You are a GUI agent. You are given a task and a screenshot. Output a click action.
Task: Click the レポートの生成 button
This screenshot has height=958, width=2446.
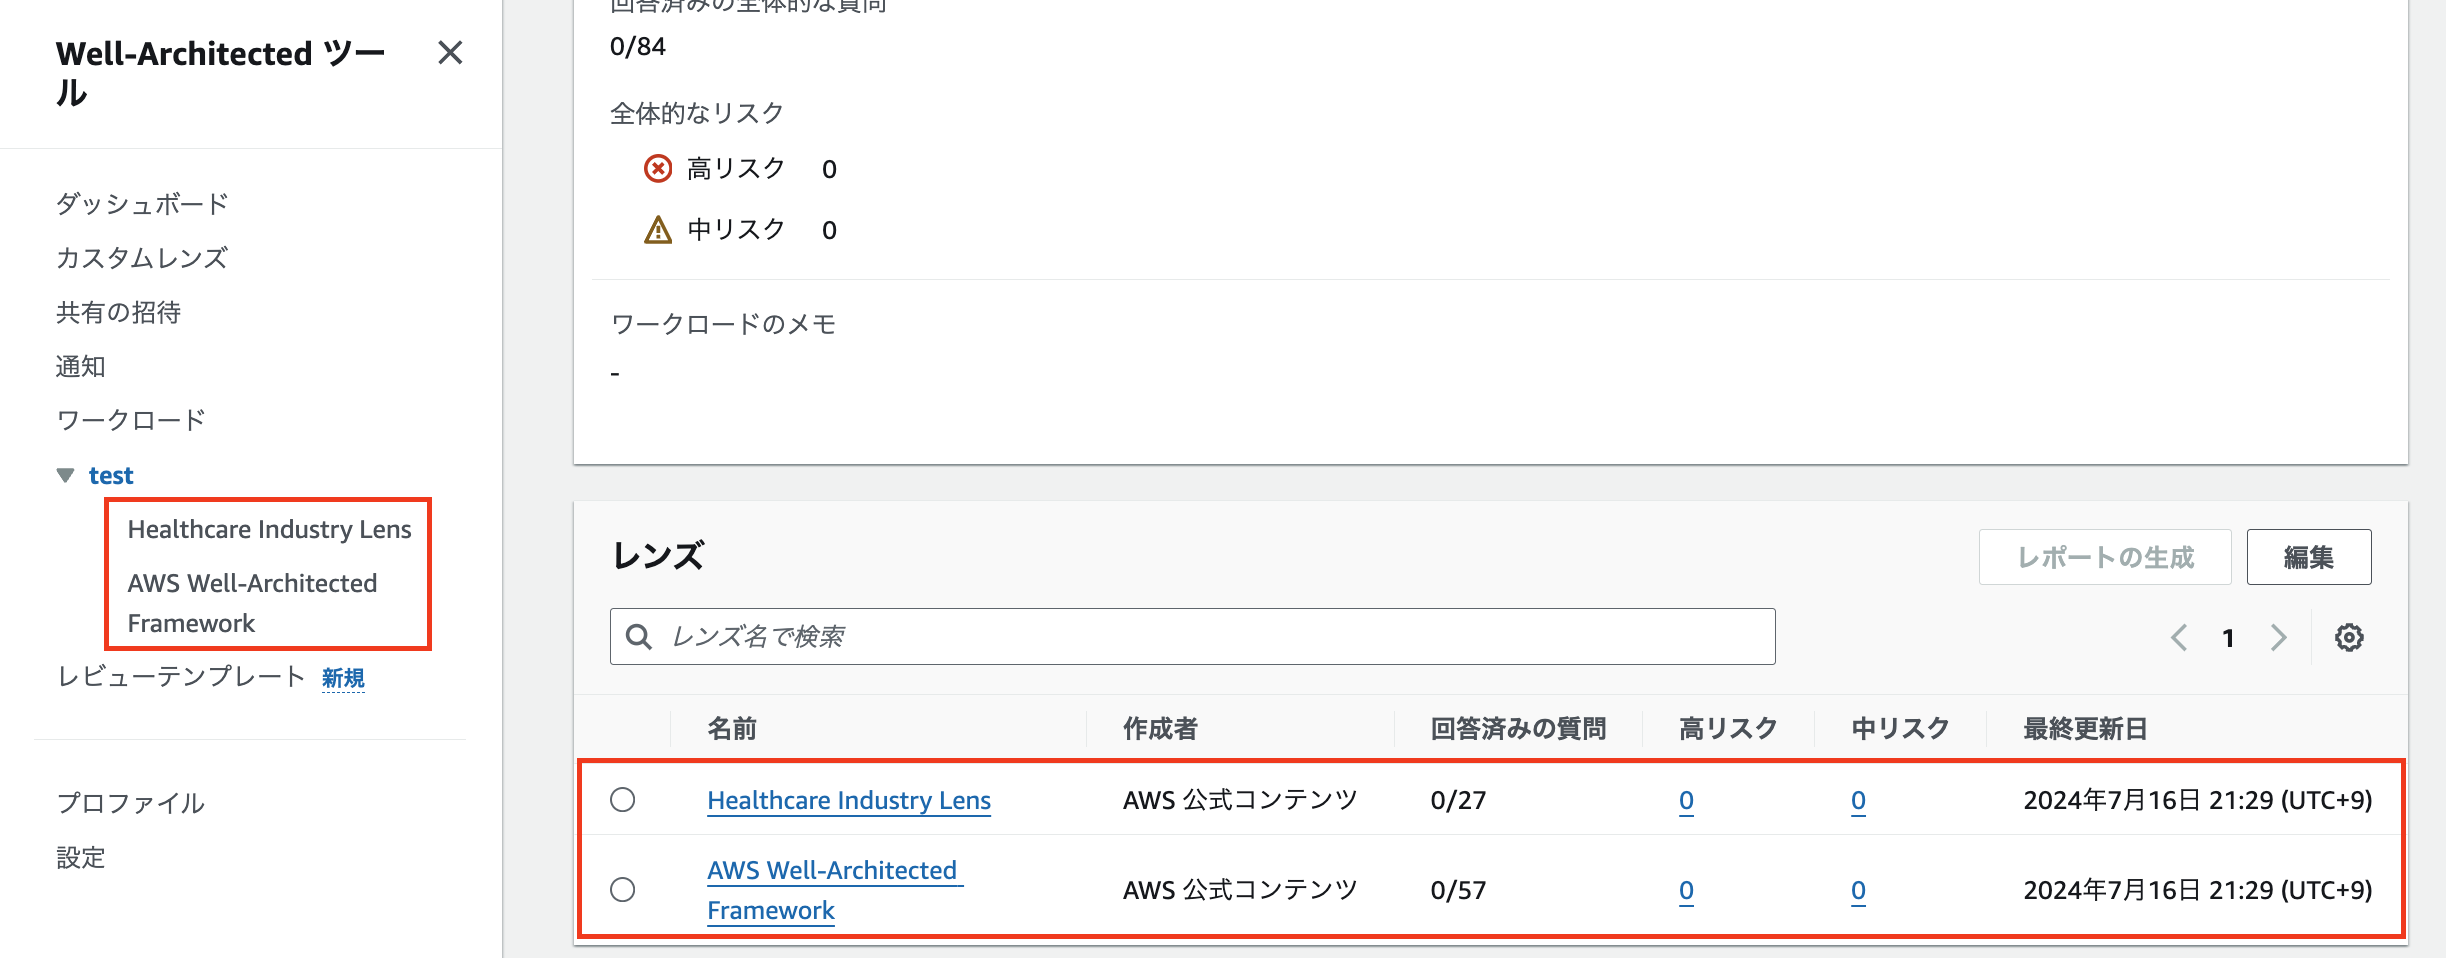[x=2105, y=557]
